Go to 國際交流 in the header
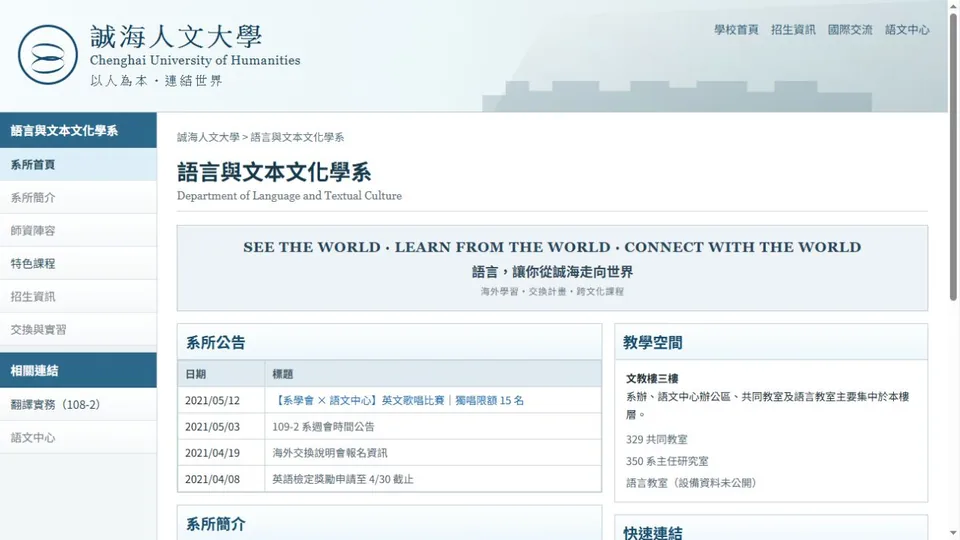Image resolution: width=960 pixels, height=540 pixels. tap(850, 29)
